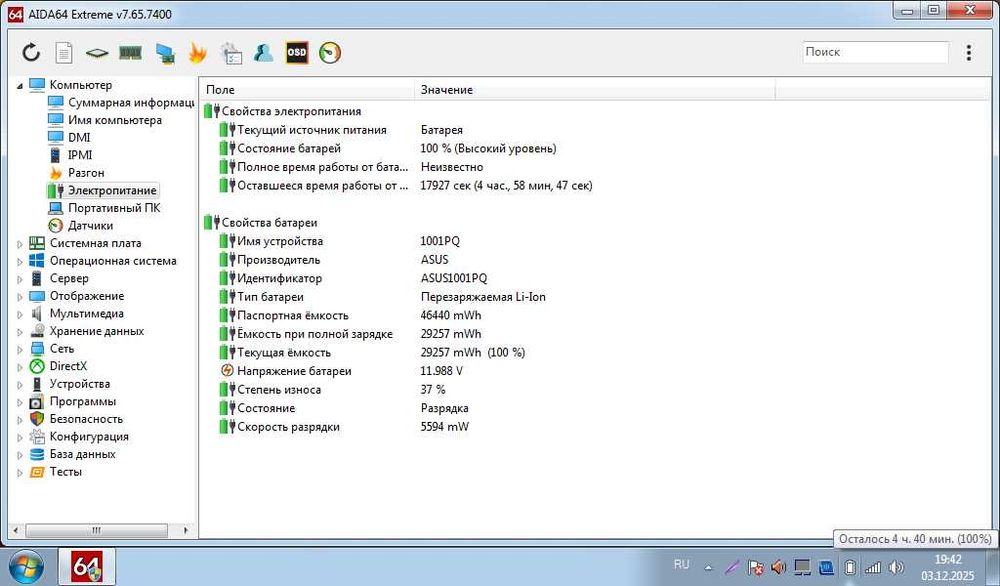
Task: Click the Поле column header
Action: click(307, 90)
